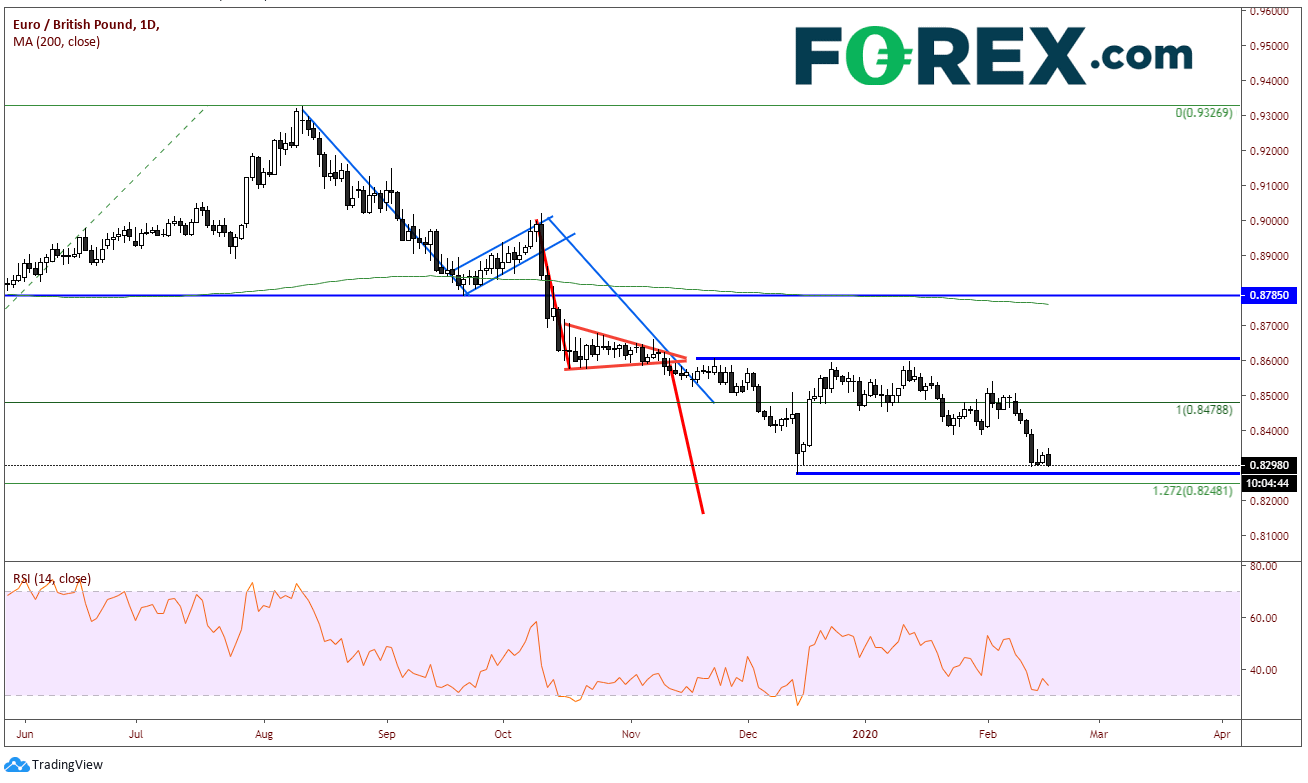Click the 0.93000 price axis label
Screen dimensions: 1308x783
click(1267, 116)
